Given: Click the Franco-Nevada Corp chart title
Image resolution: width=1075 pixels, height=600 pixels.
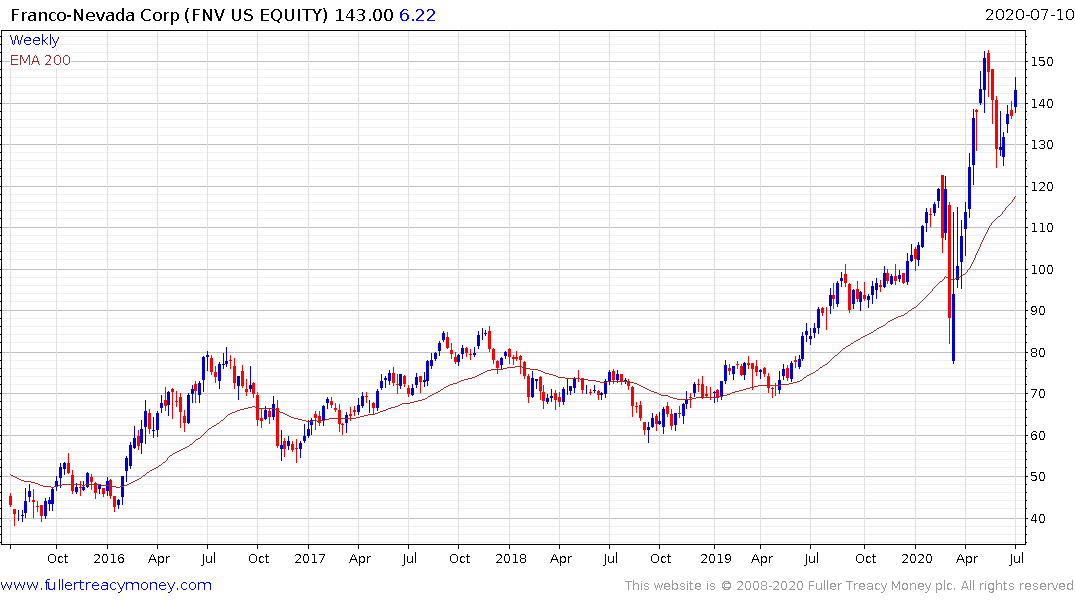Looking at the screenshot, I should click(x=169, y=15).
